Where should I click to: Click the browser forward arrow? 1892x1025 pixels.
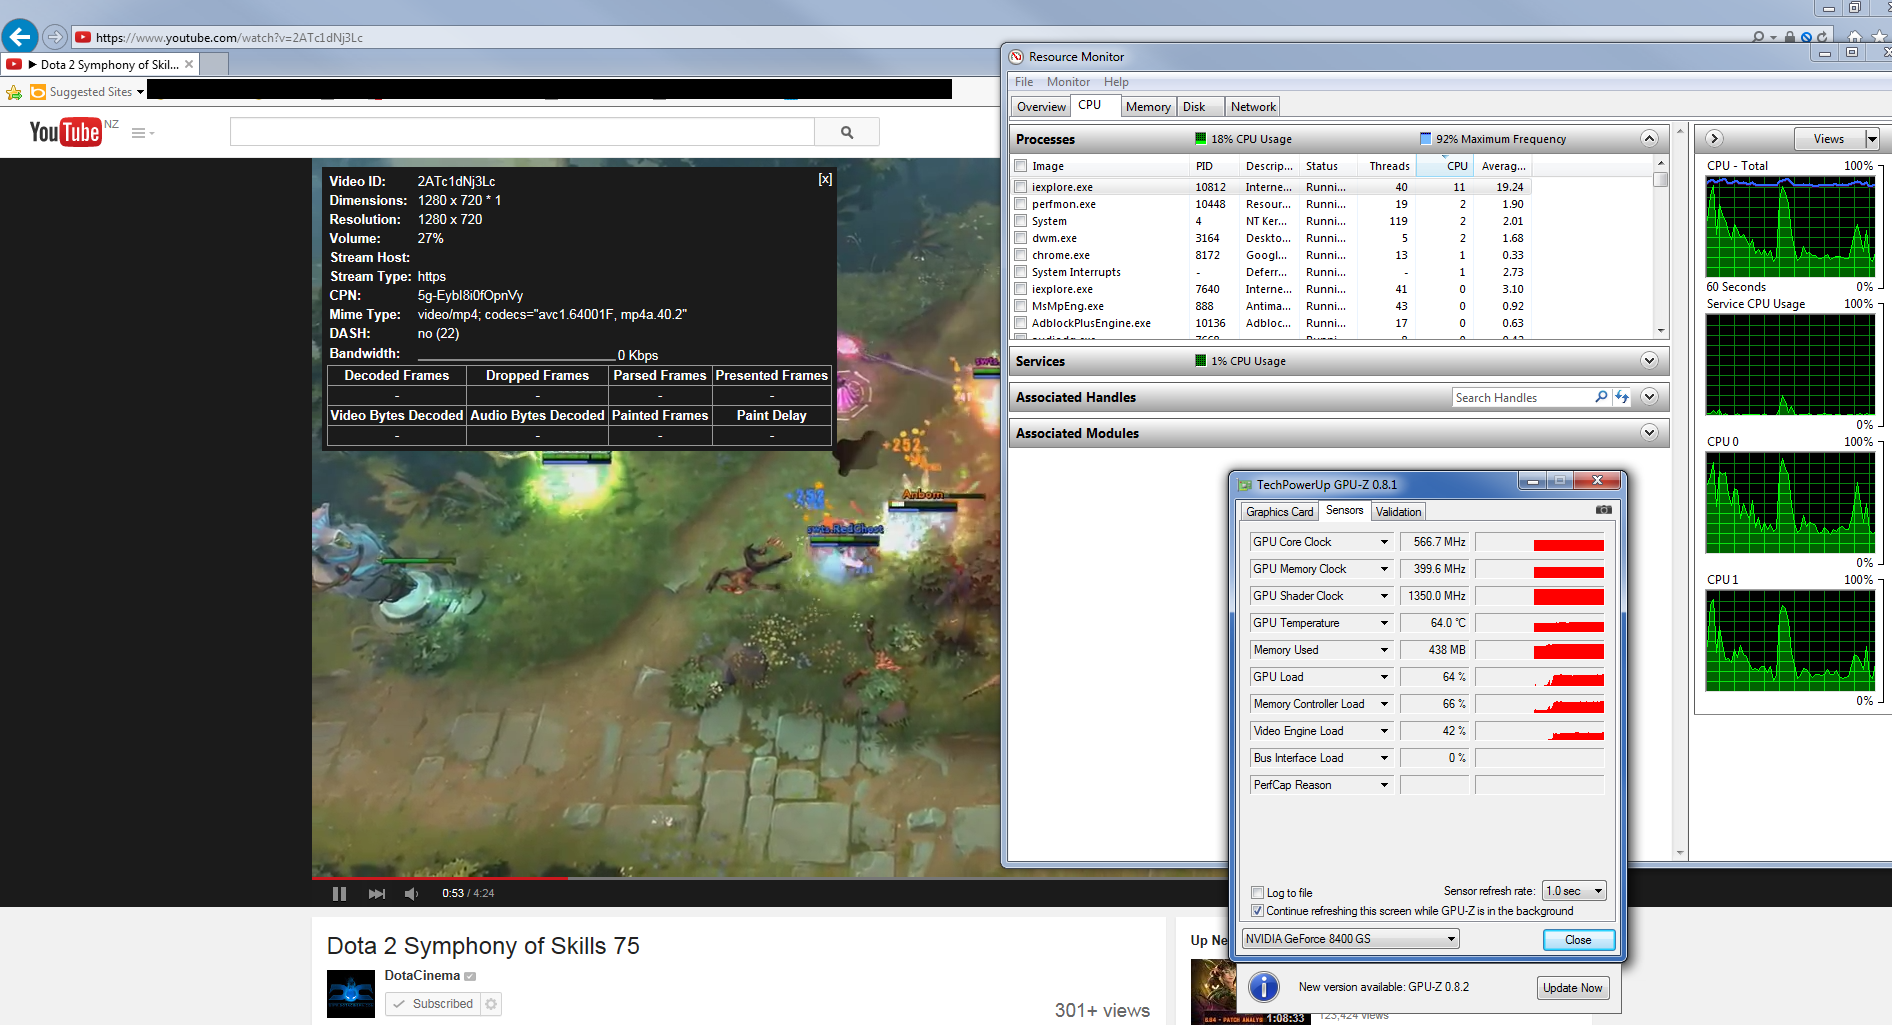[x=55, y=37]
